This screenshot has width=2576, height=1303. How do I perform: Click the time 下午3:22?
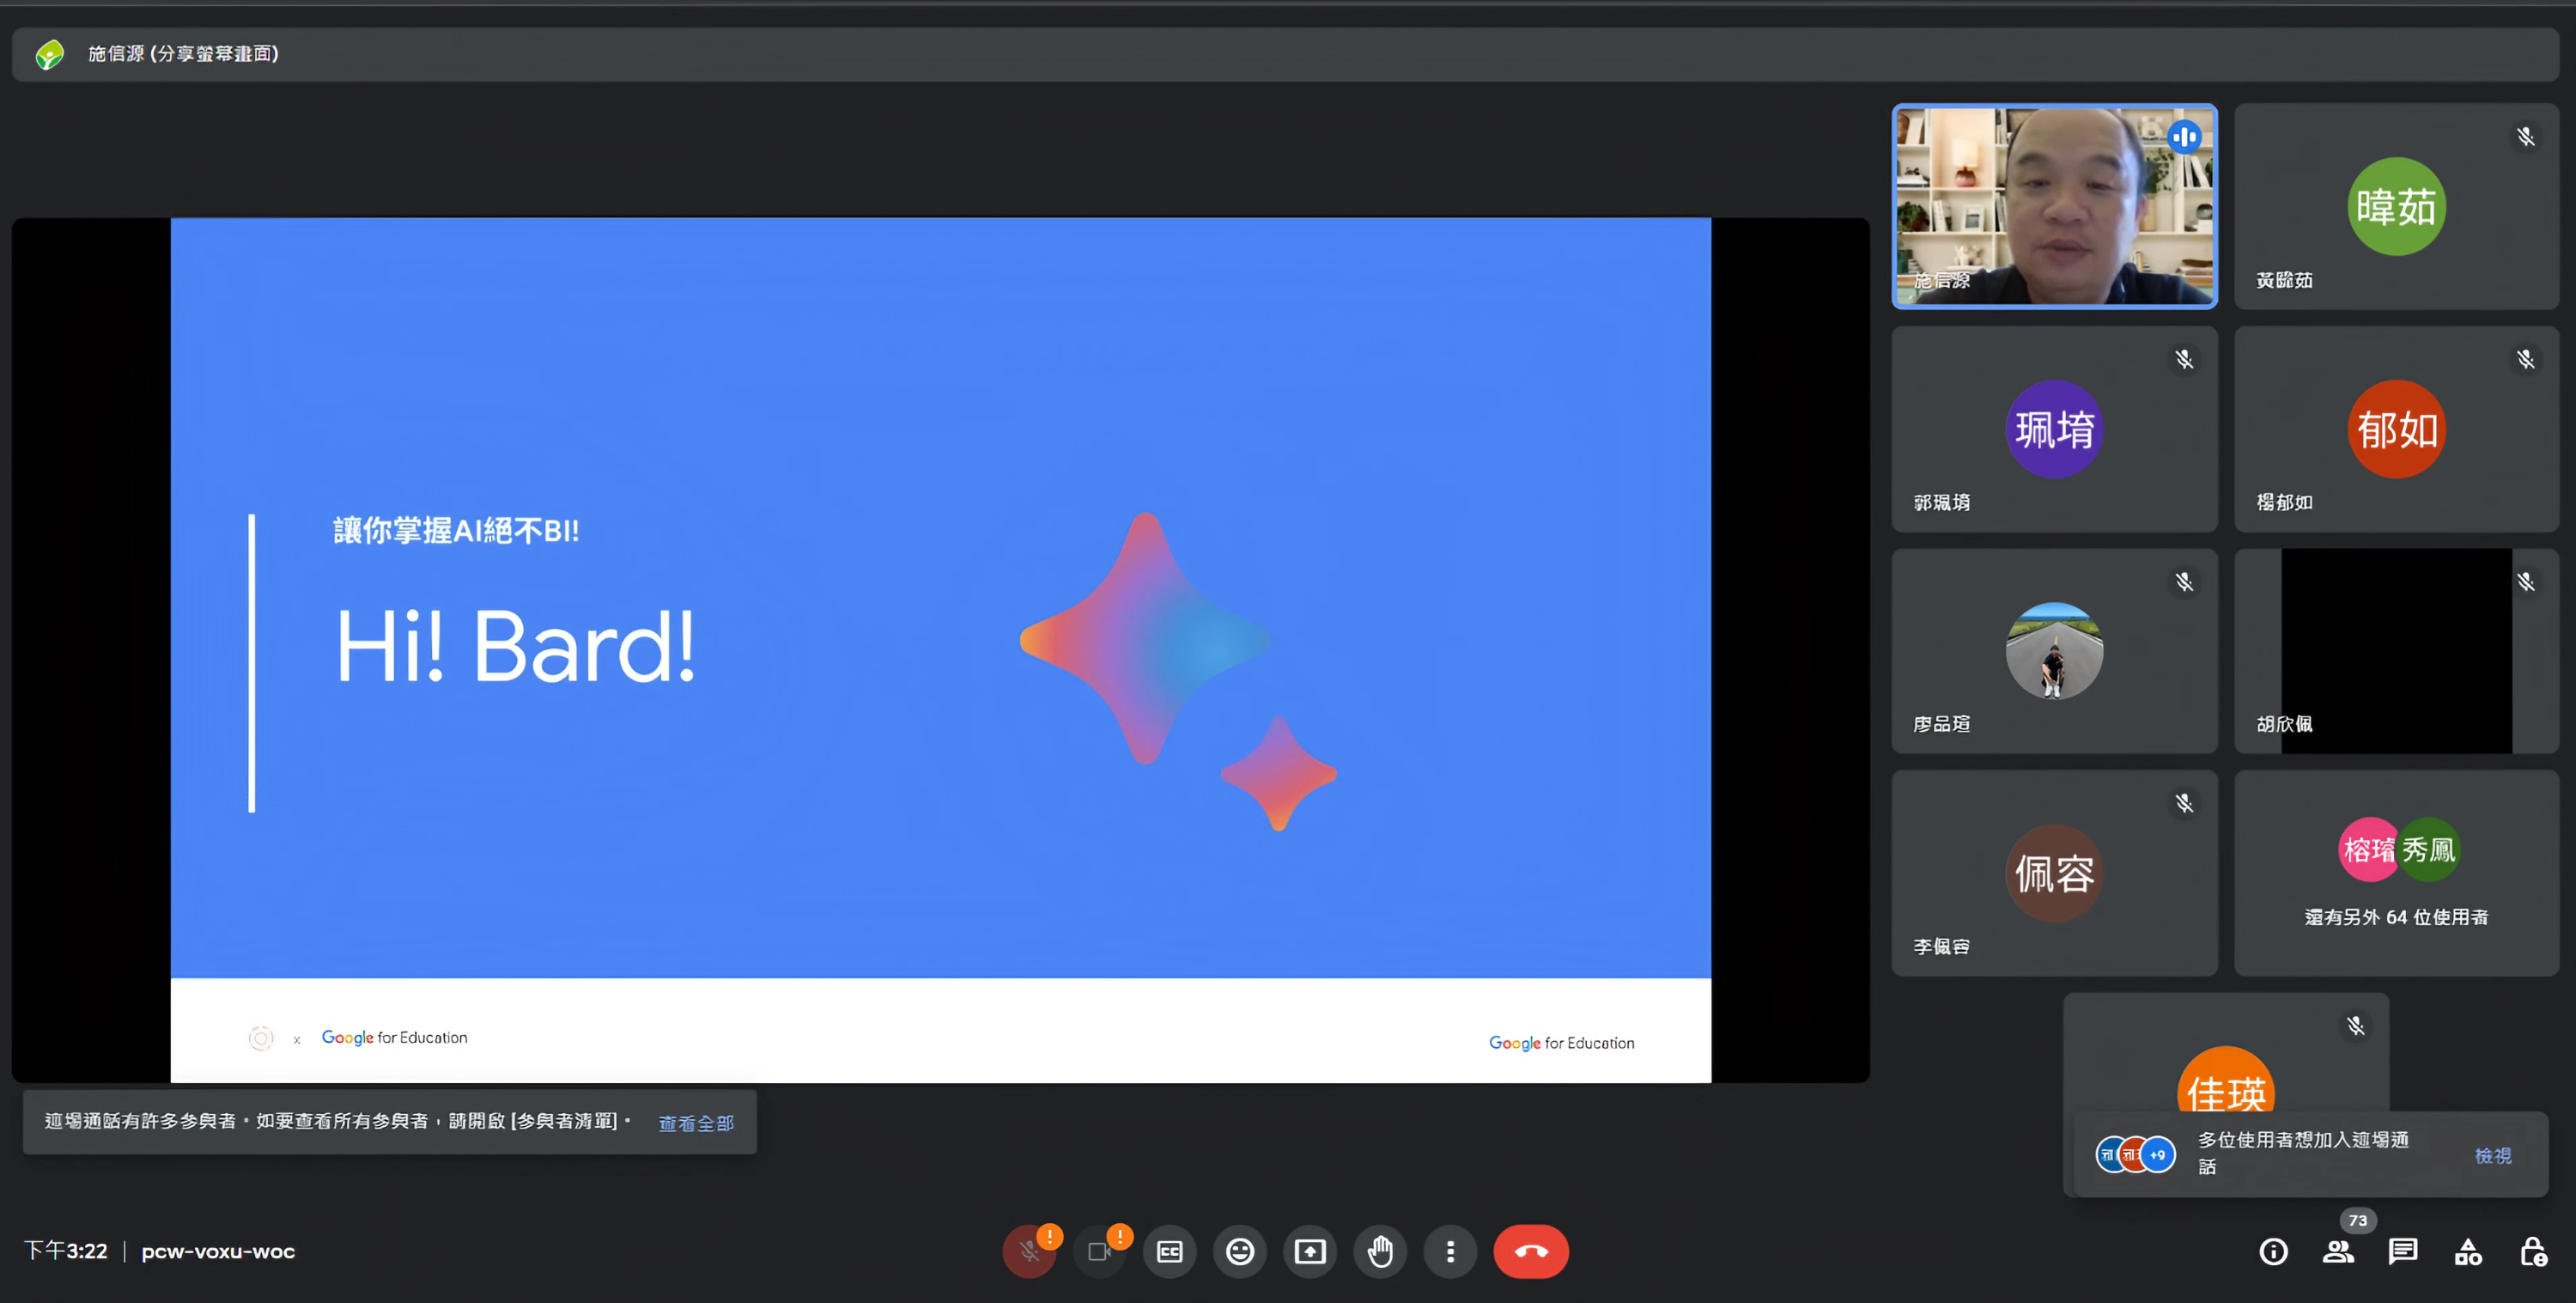point(66,1251)
